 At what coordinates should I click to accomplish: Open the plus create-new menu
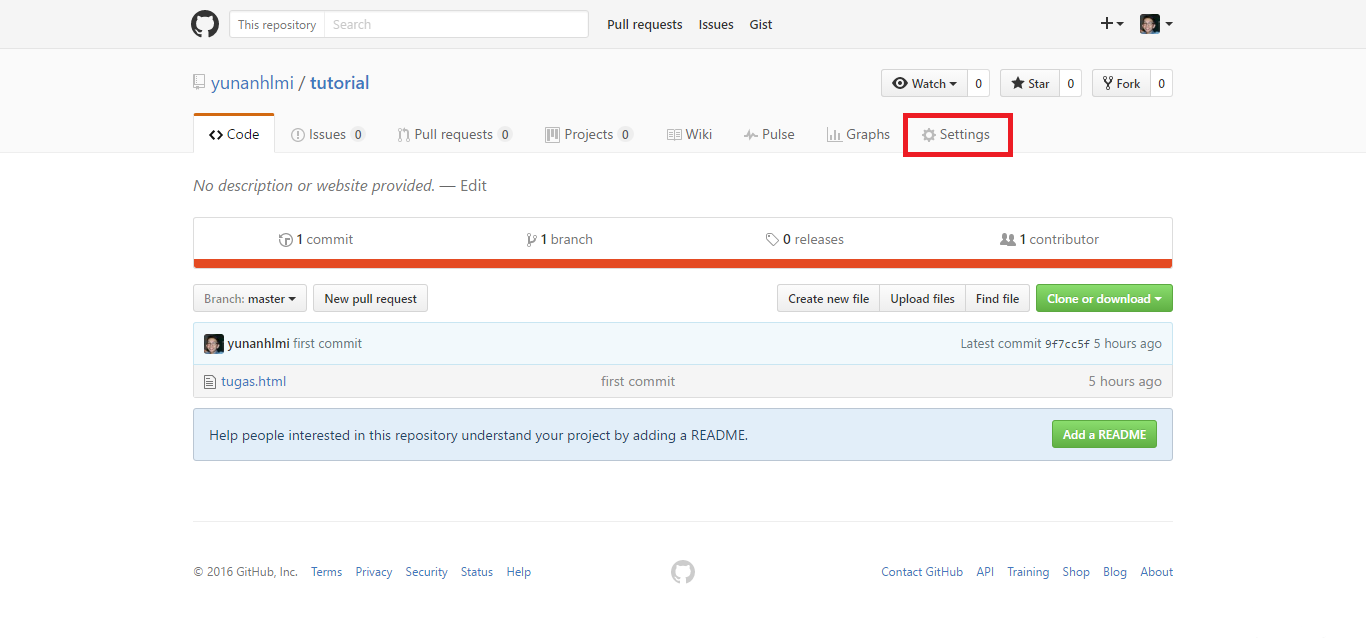(1112, 24)
